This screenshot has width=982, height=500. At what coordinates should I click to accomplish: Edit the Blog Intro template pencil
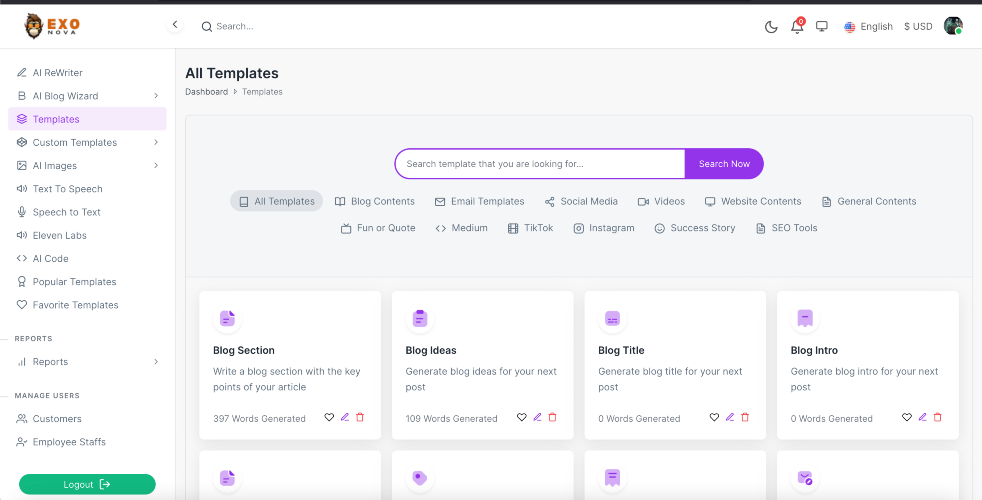[923, 417]
